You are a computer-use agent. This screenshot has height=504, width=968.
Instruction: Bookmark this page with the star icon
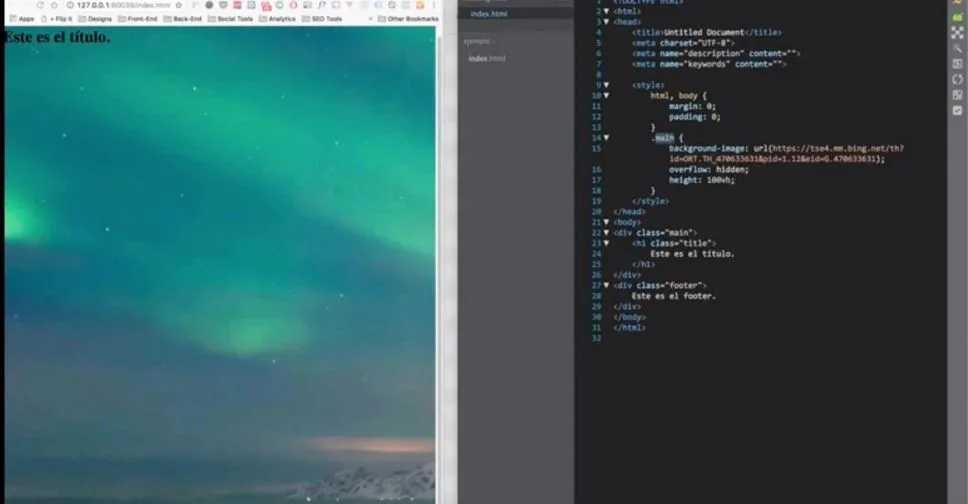(178, 5)
